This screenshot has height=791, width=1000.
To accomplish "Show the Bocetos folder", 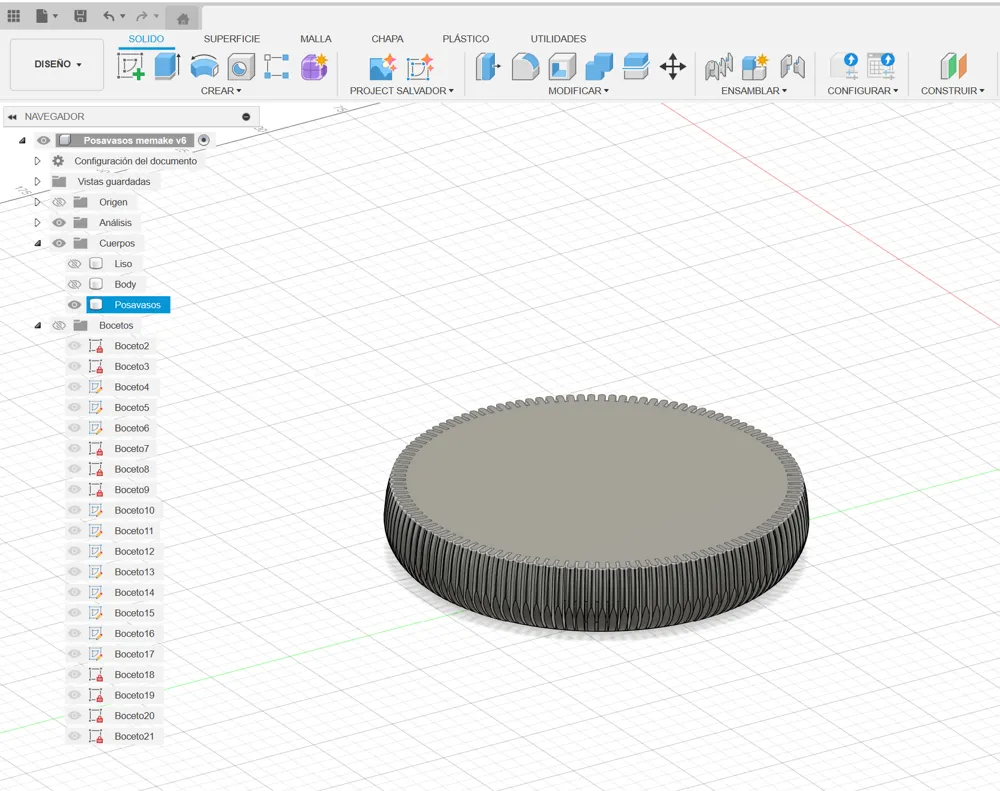I will [59, 325].
